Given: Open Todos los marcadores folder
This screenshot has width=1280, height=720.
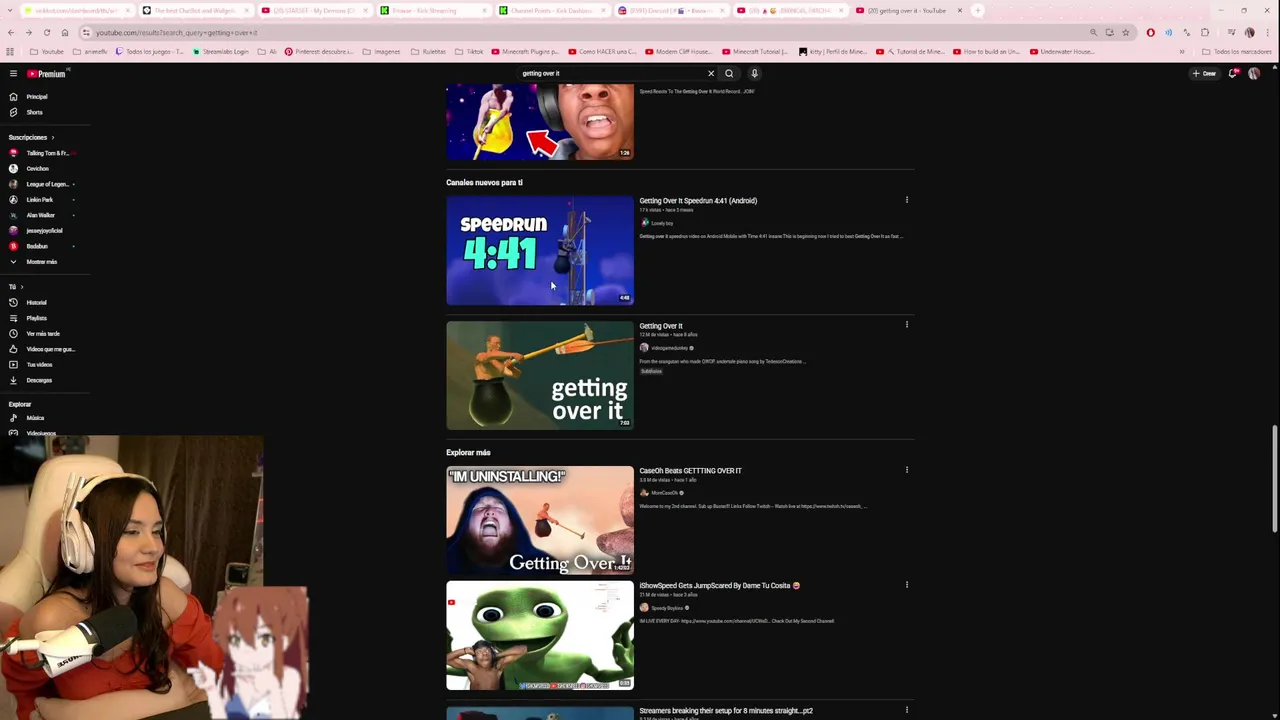Looking at the screenshot, I should coord(1237,52).
